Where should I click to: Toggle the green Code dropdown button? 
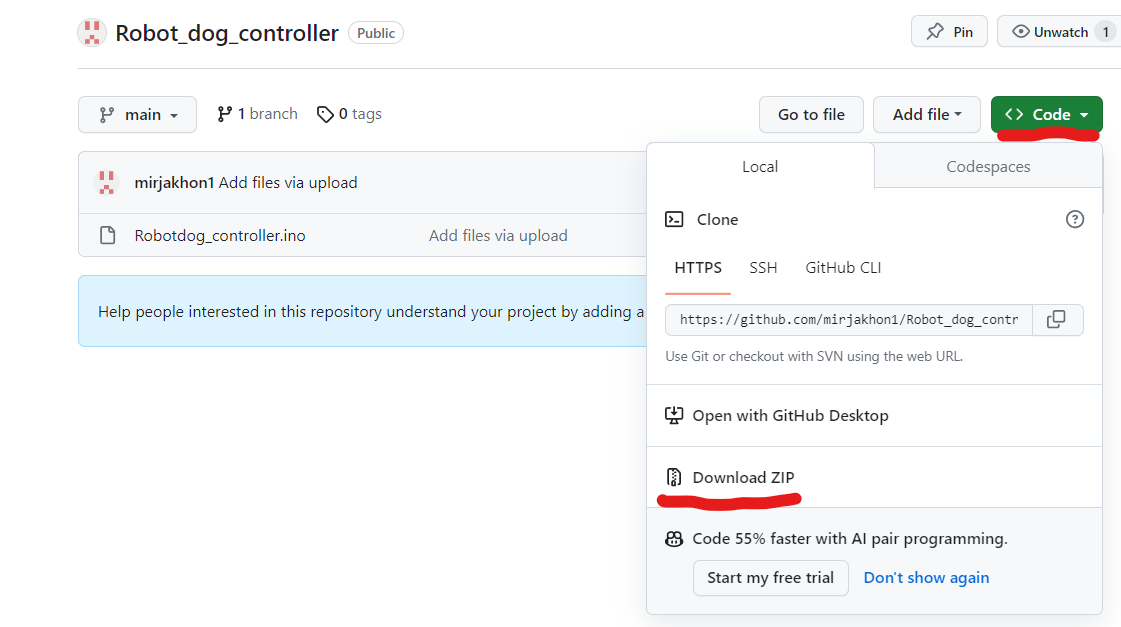[1046, 115]
